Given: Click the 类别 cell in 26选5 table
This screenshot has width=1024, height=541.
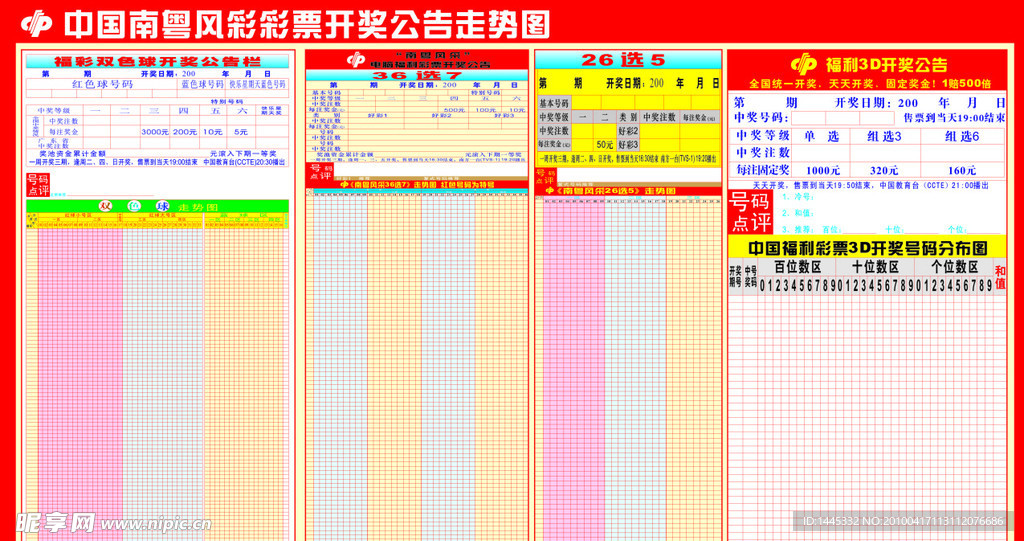Looking at the screenshot, I should coord(628,117).
